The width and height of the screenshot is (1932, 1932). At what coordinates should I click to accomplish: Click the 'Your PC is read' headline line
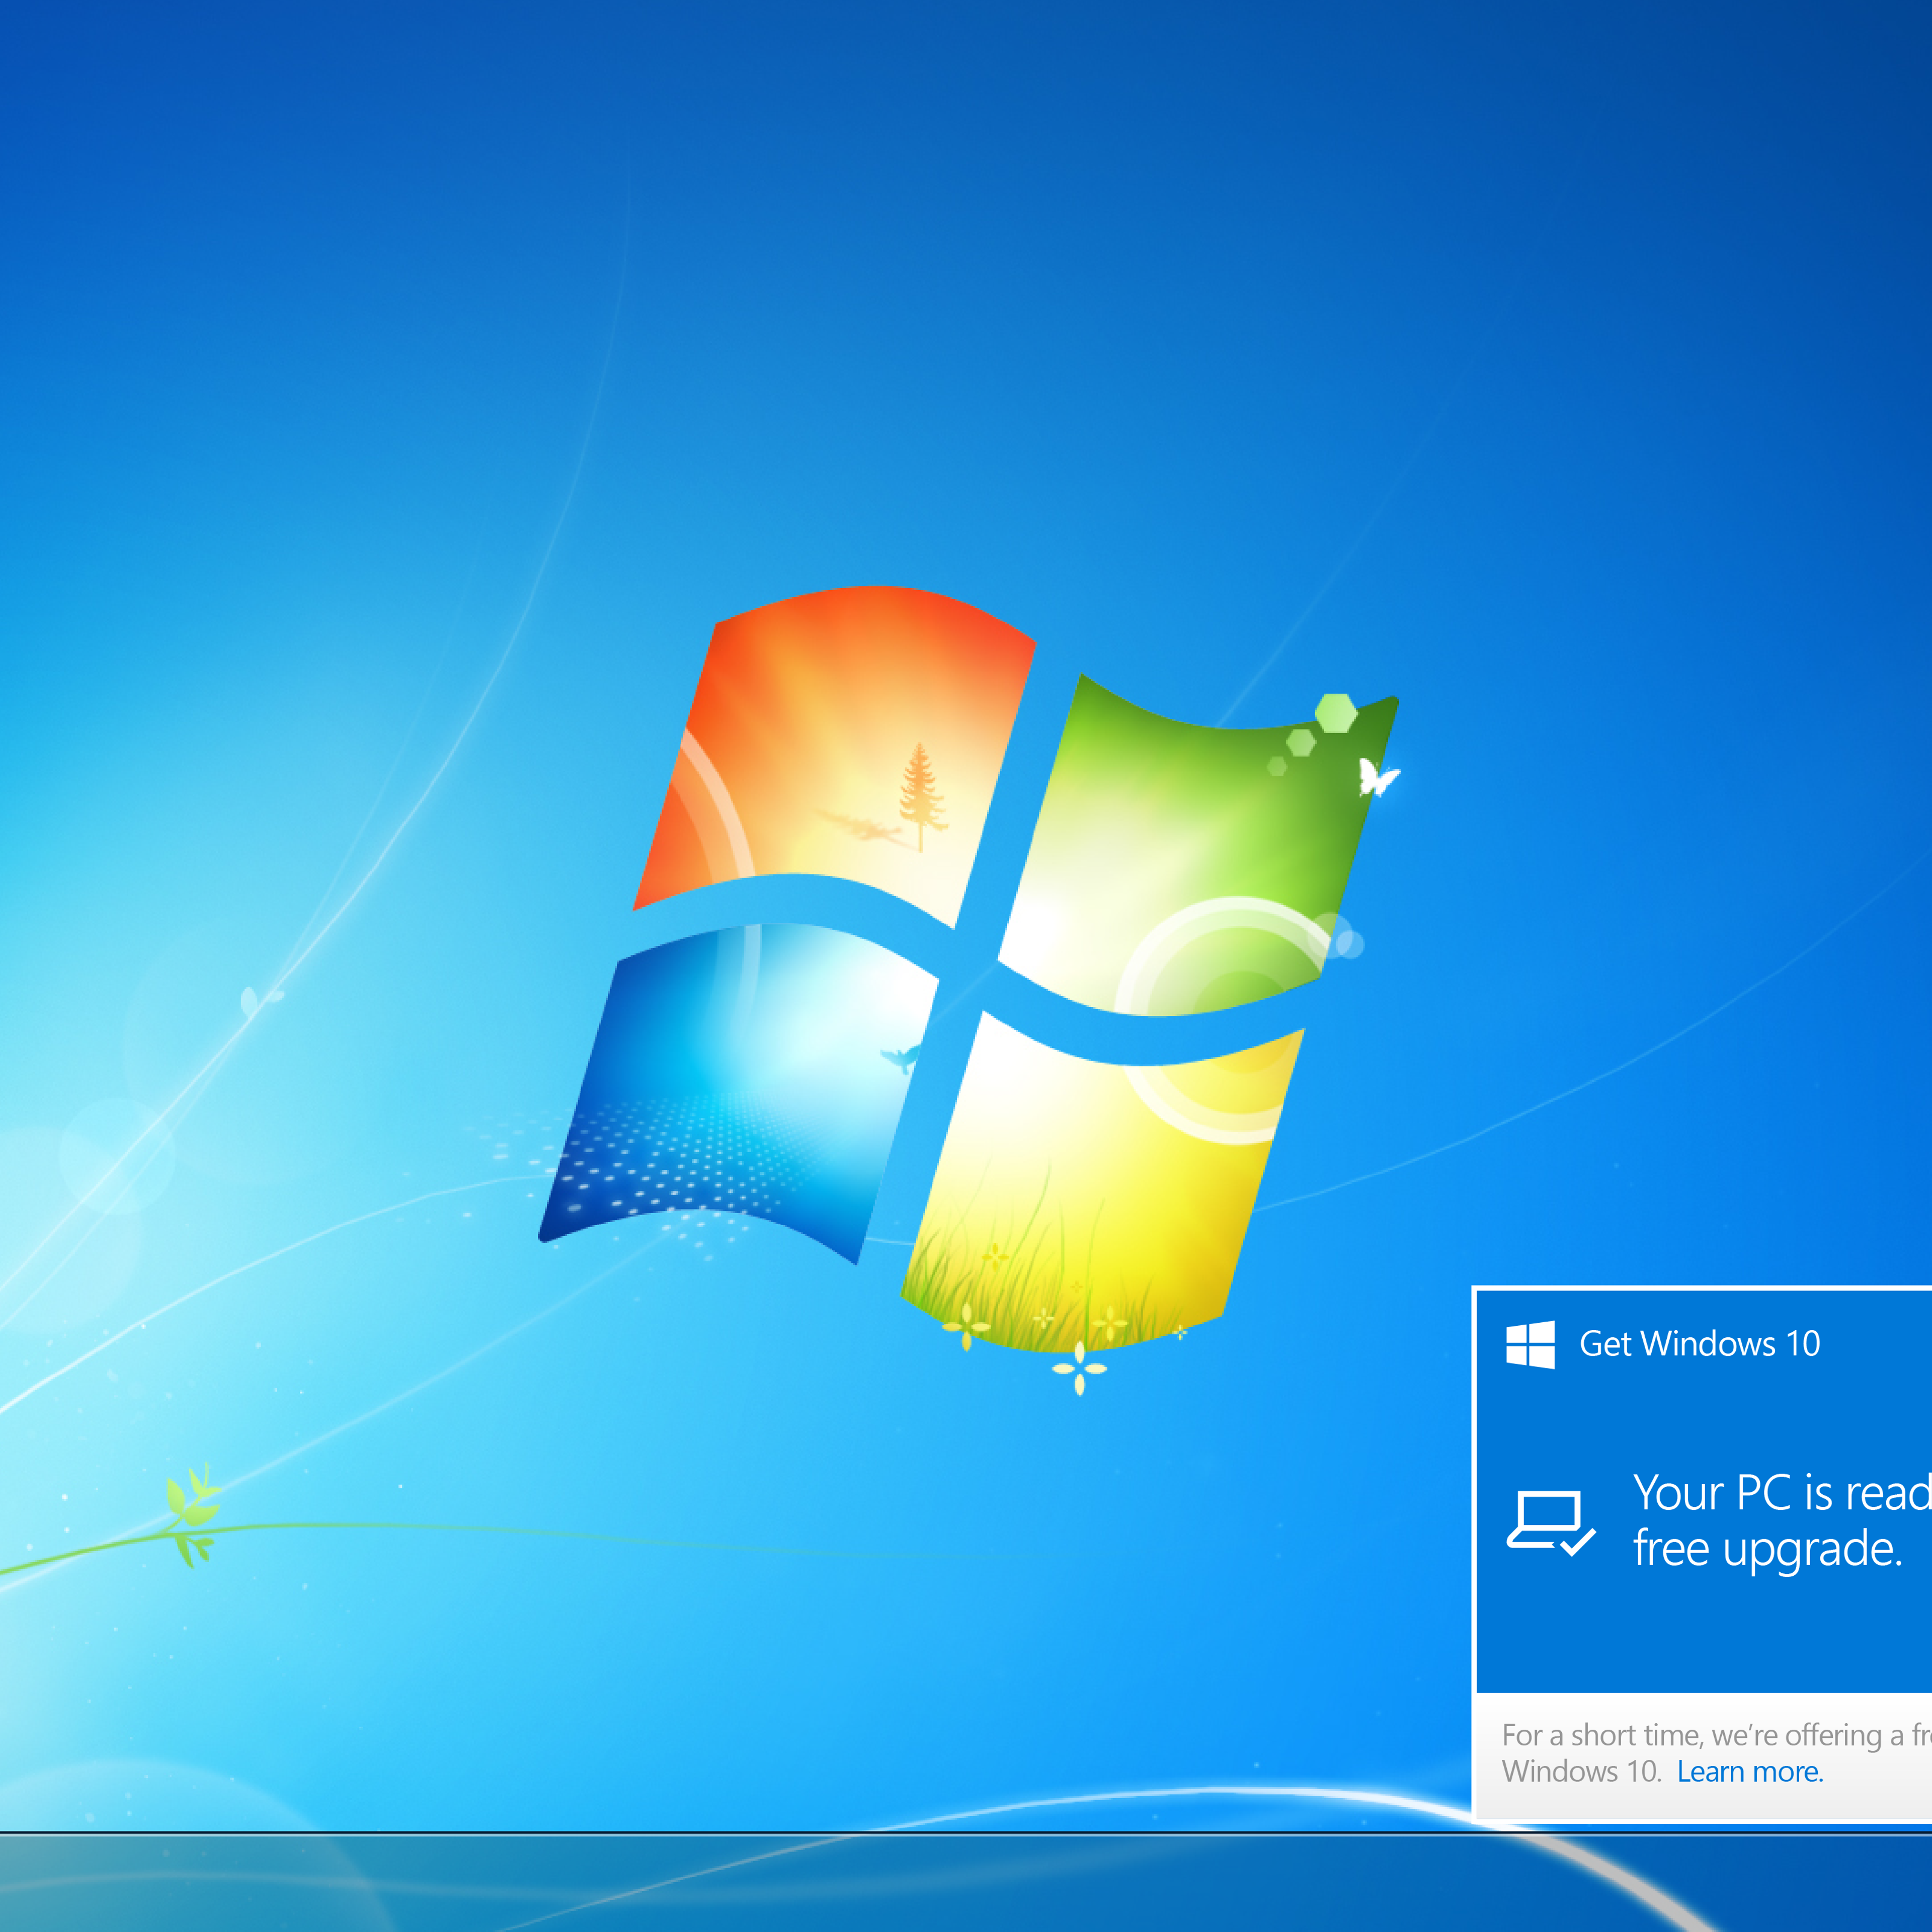click(x=1782, y=1493)
